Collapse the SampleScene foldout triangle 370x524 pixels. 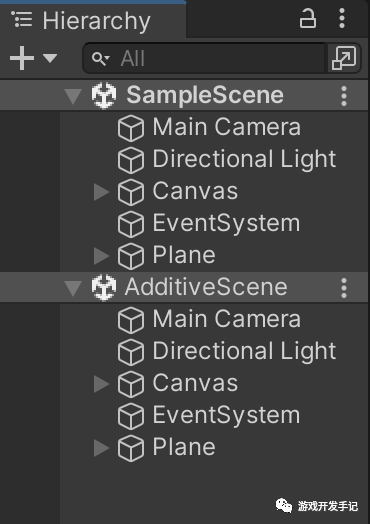click(73, 96)
